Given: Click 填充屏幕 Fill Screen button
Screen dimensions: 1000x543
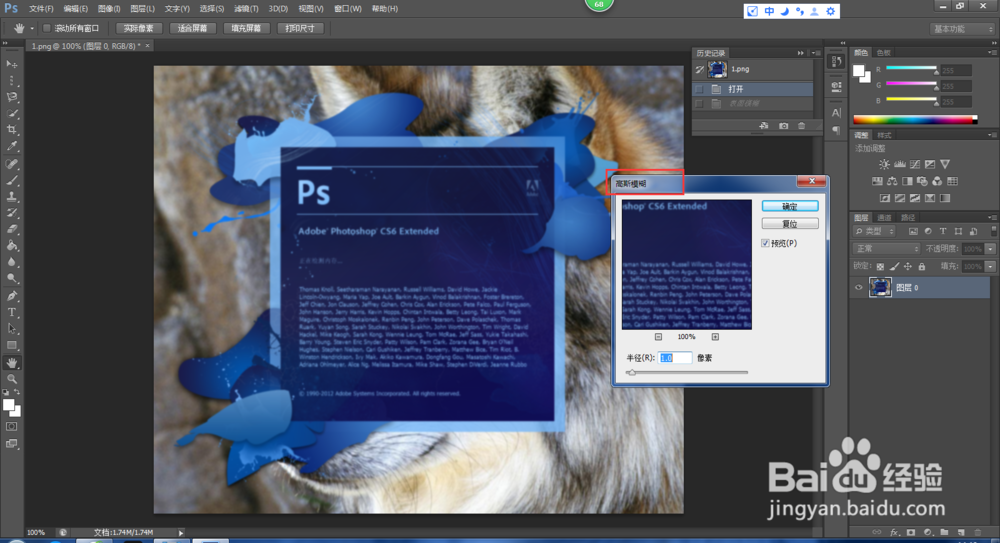Looking at the screenshot, I should [x=246, y=28].
